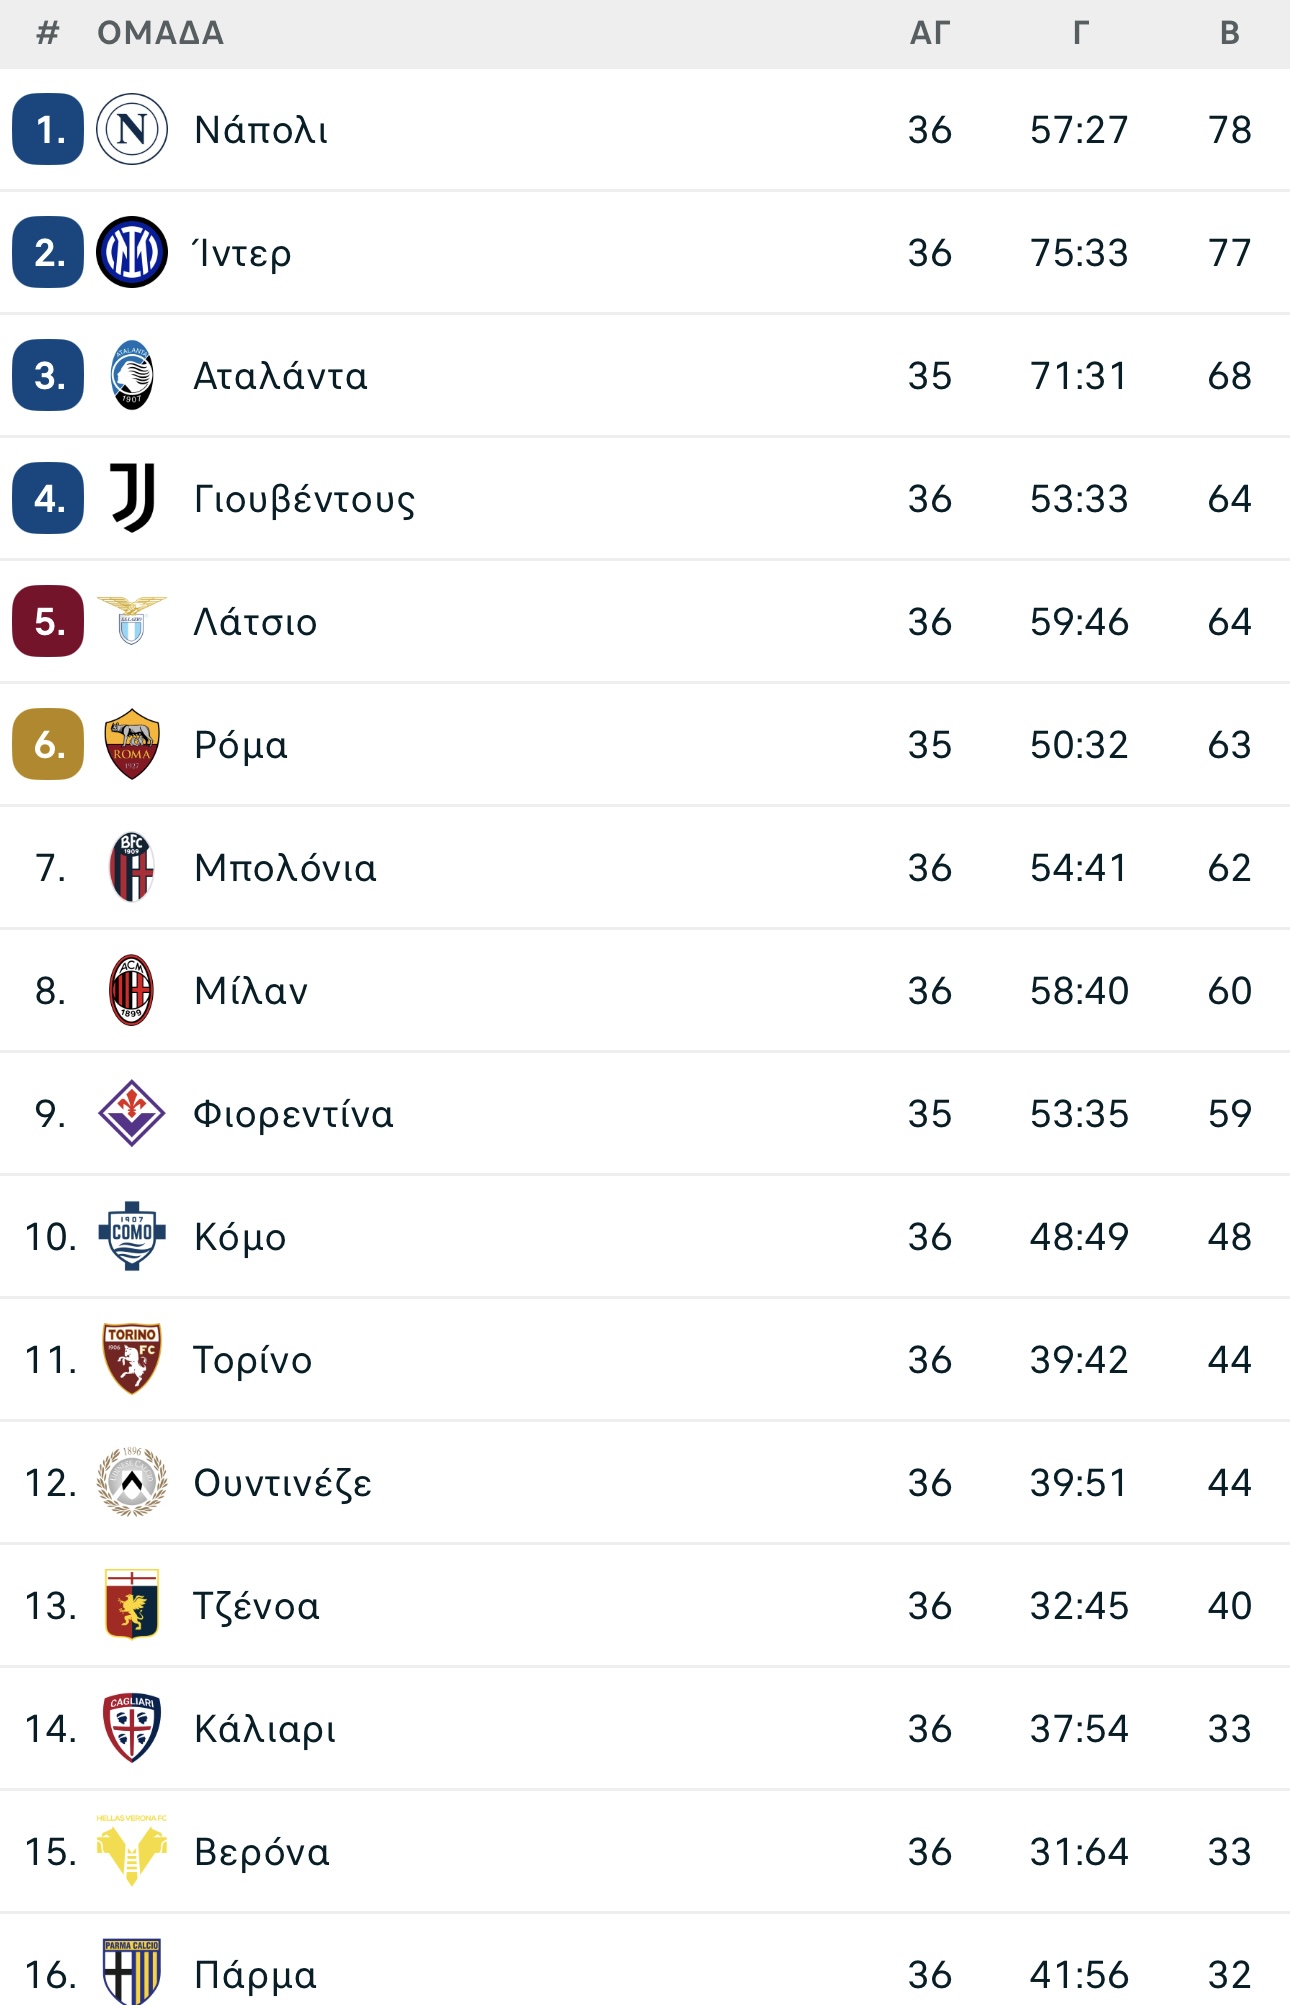Click the Napoli club crest

pyautogui.click(x=132, y=129)
